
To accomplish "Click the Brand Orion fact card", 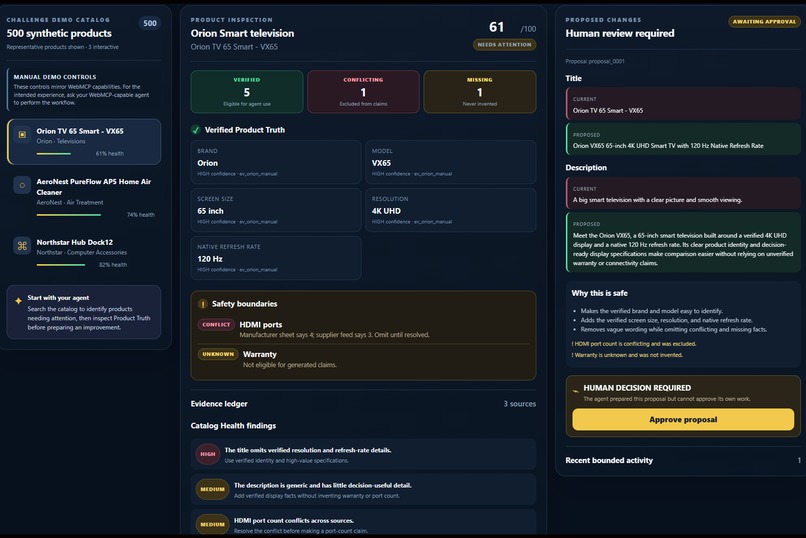I will click(276, 162).
